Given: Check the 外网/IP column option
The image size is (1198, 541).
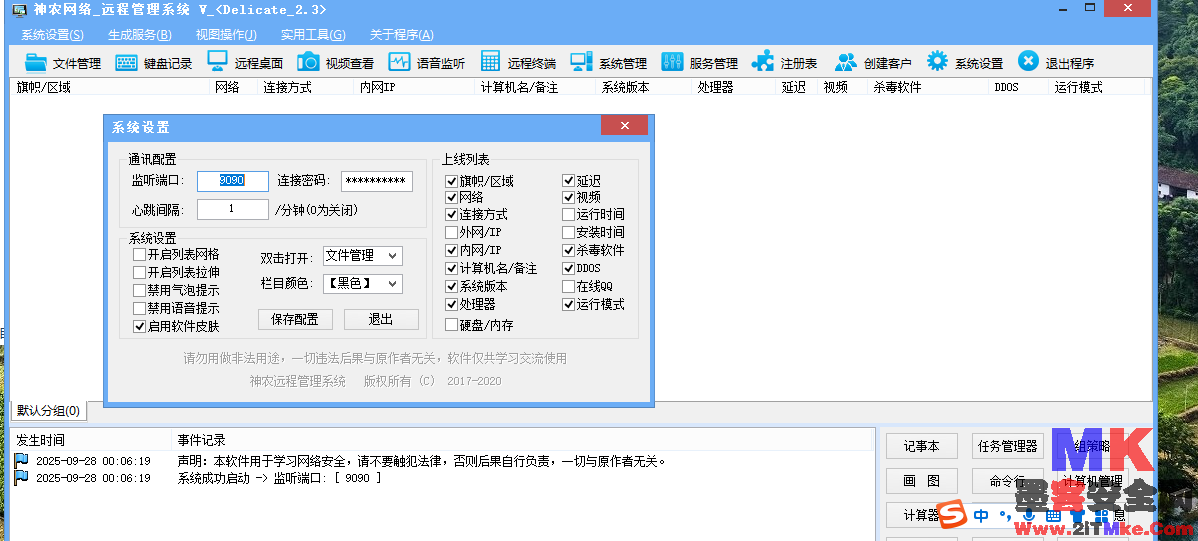Looking at the screenshot, I should [x=452, y=233].
